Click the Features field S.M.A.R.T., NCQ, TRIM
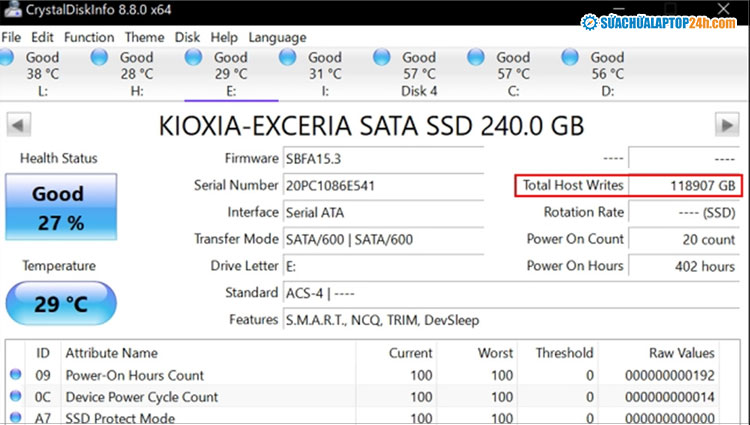Image resolution: width=750 pixels, height=425 pixels. [x=511, y=320]
